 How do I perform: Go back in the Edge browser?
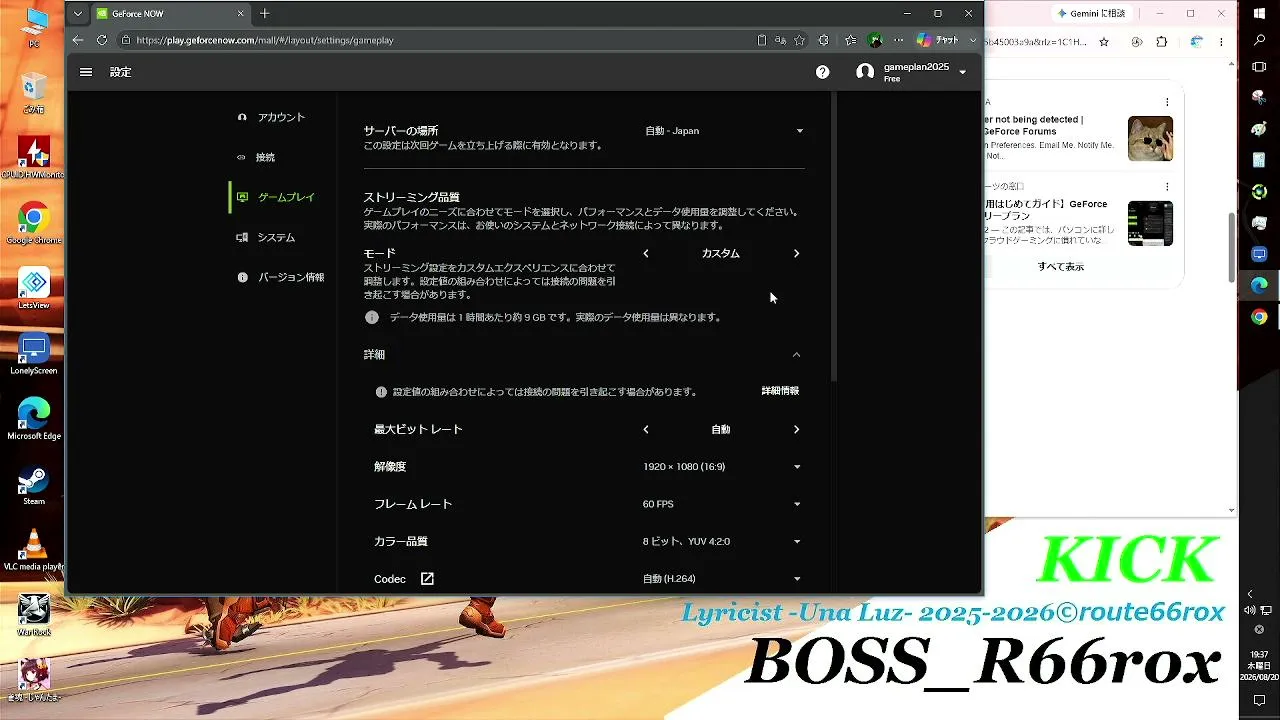point(79,40)
